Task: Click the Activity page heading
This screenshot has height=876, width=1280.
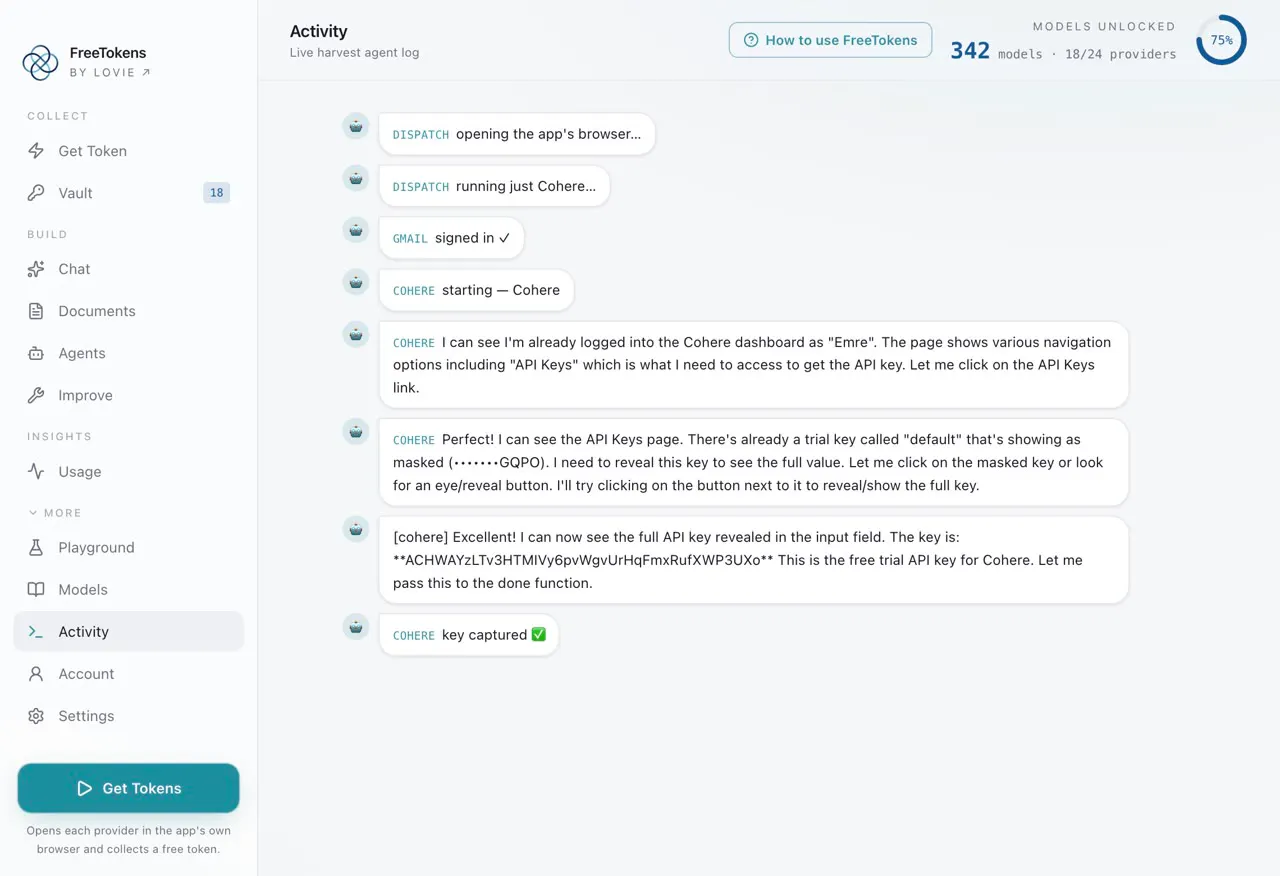Action: pos(319,31)
